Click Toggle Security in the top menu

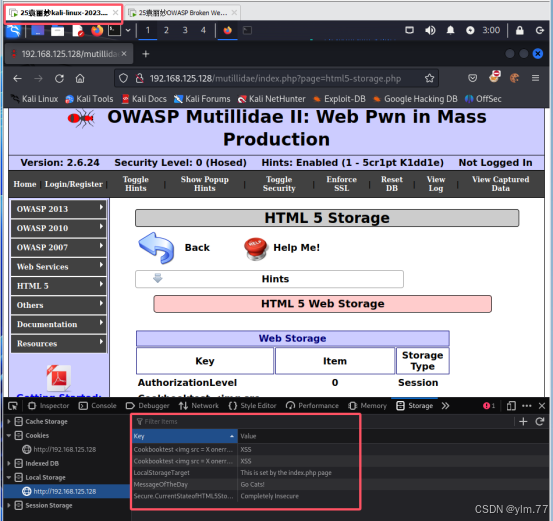click(279, 184)
